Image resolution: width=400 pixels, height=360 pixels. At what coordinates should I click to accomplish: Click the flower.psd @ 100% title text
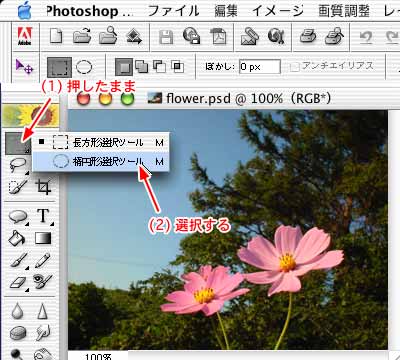pyautogui.click(x=248, y=98)
